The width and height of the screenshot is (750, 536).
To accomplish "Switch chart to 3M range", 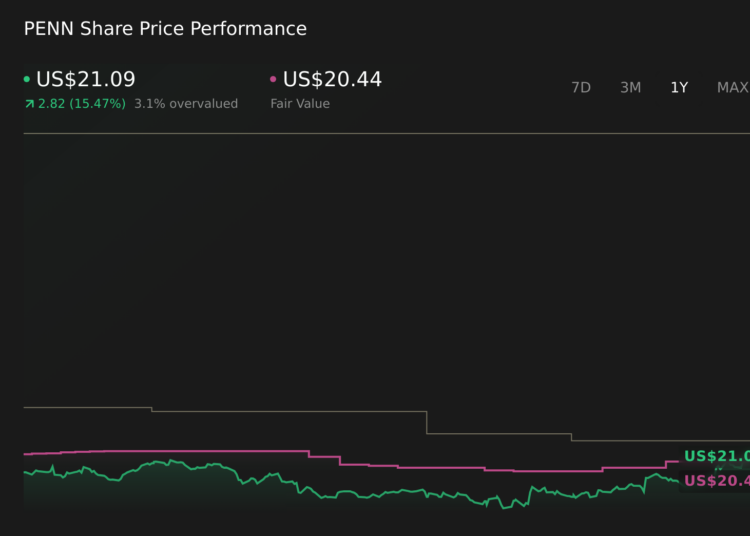I will tap(630, 88).
